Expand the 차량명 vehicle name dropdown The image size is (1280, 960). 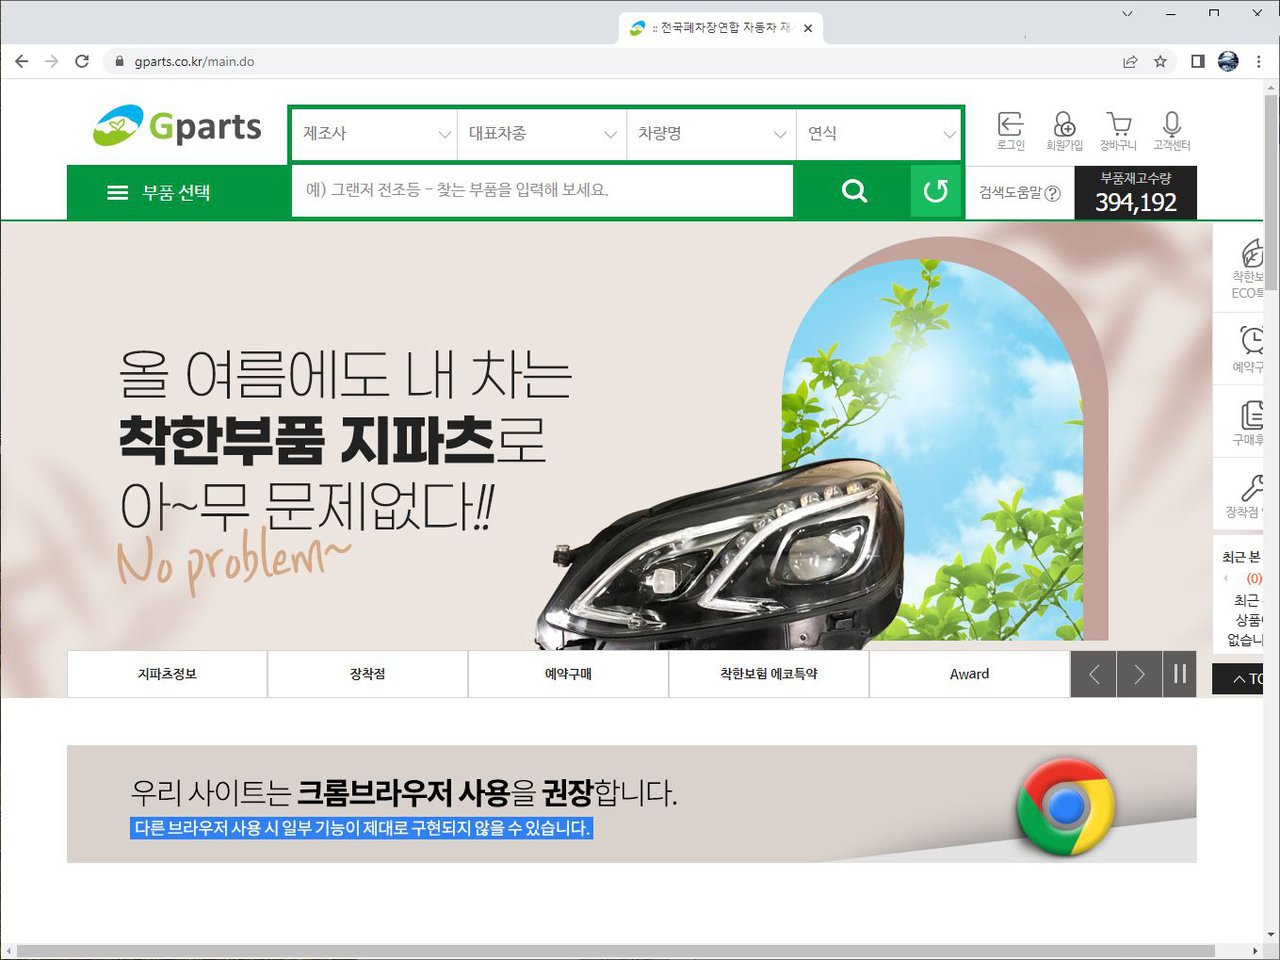(x=711, y=133)
